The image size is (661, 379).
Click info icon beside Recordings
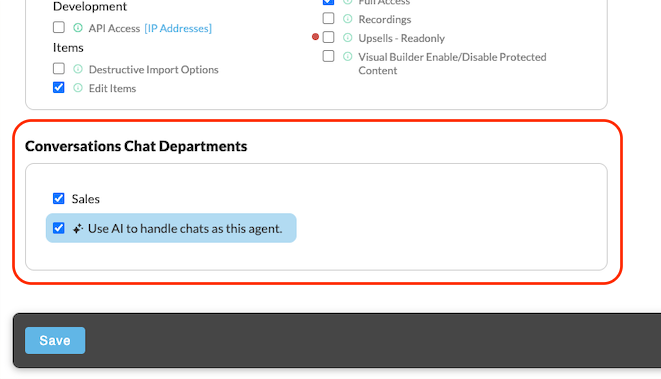[x=347, y=19]
